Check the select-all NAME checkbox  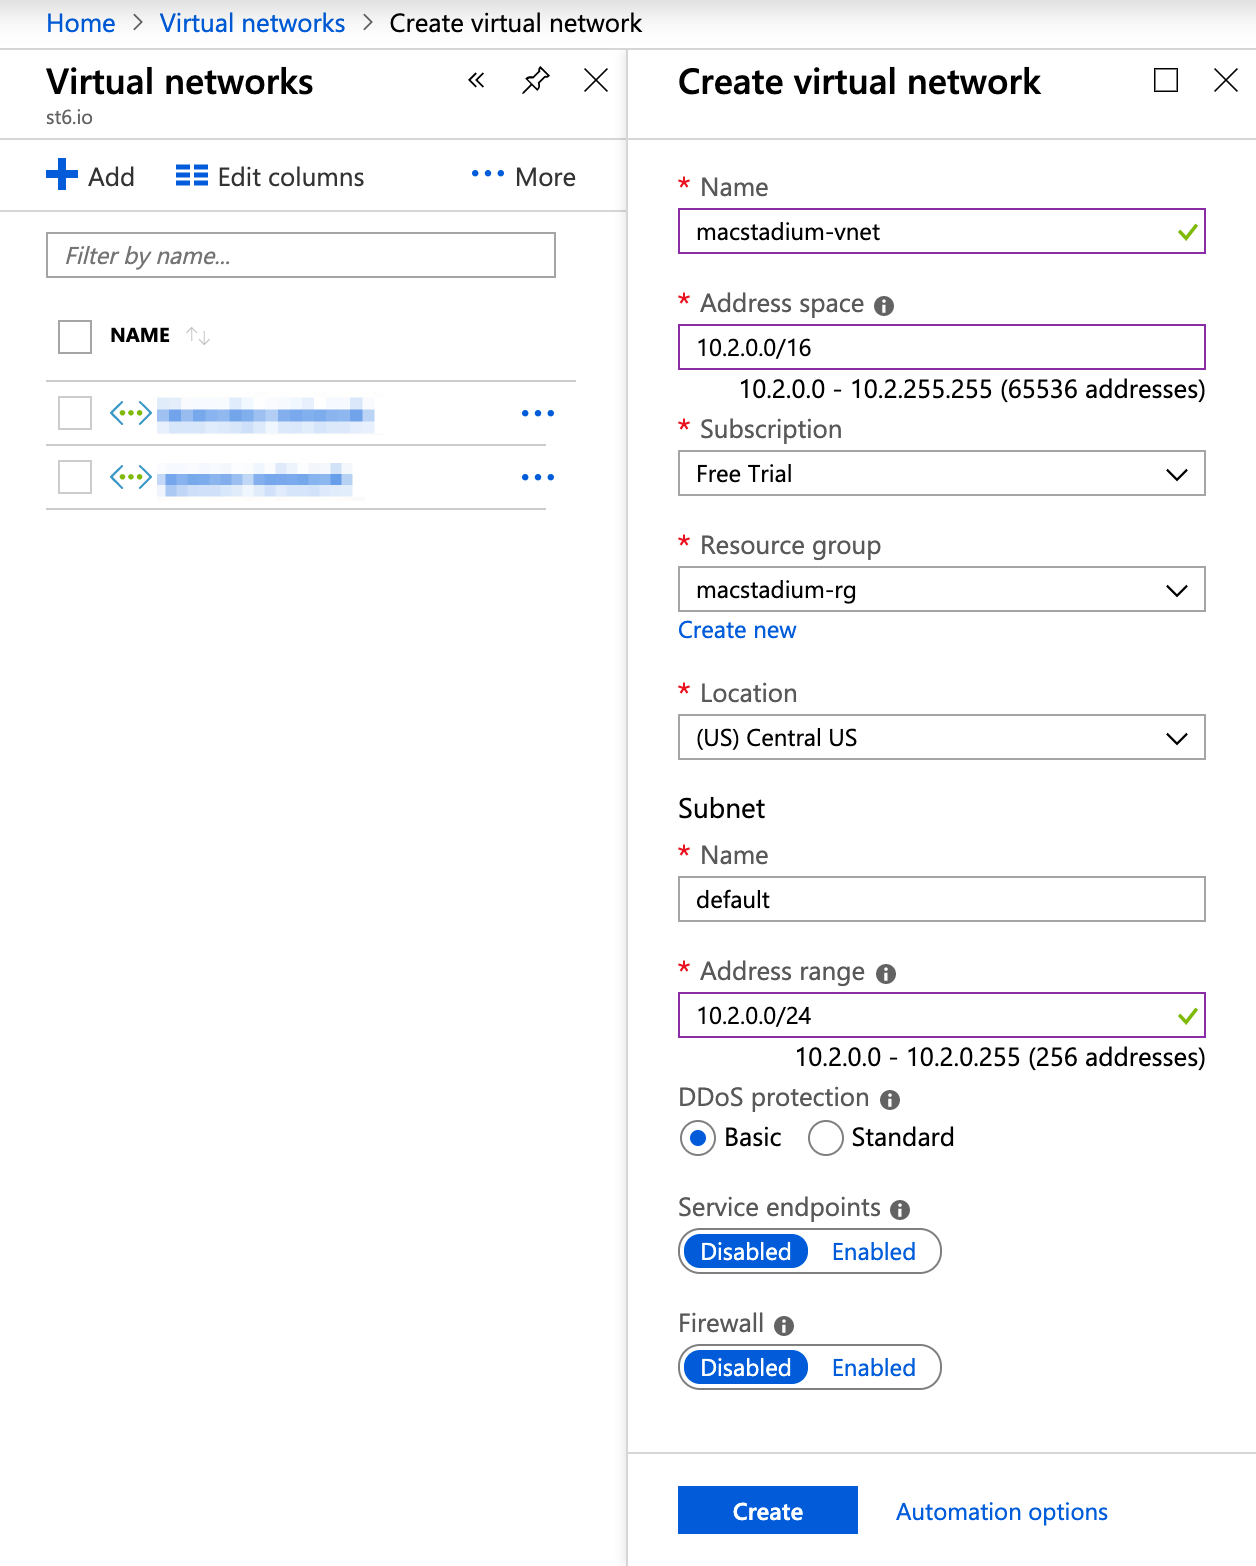[x=73, y=336]
